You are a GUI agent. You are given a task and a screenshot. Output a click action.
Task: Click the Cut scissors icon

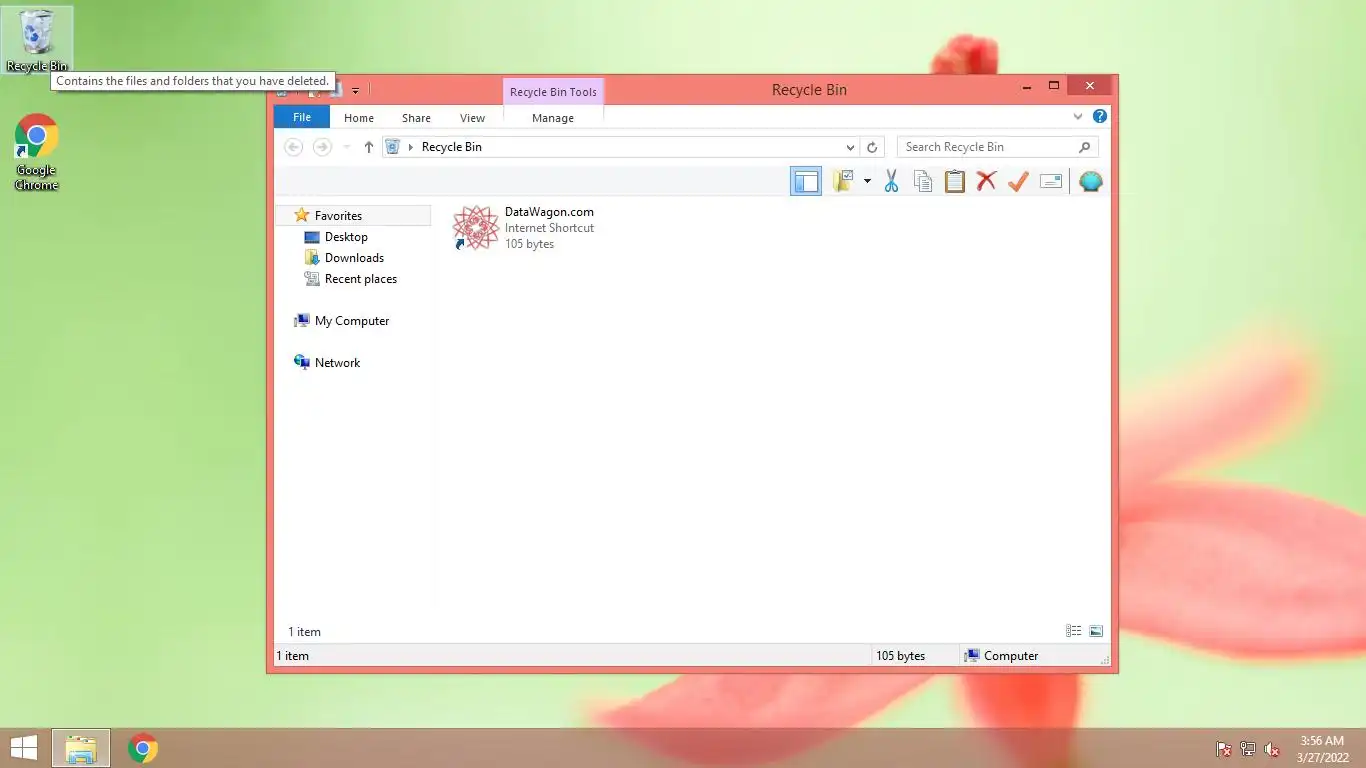[x=891, y=181]
